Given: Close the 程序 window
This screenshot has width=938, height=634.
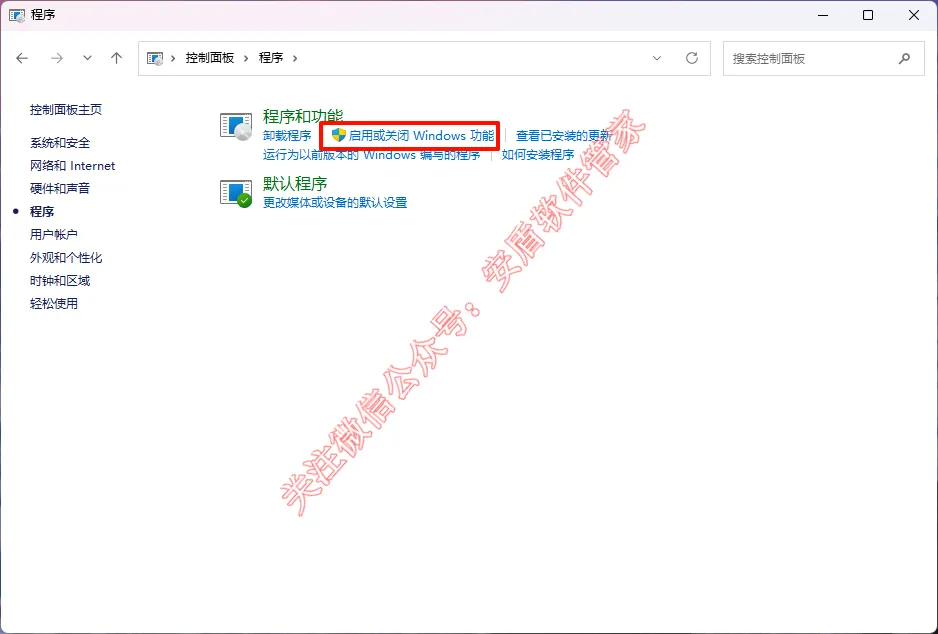Looking at the screenshot, I should [x=913, y=16].
